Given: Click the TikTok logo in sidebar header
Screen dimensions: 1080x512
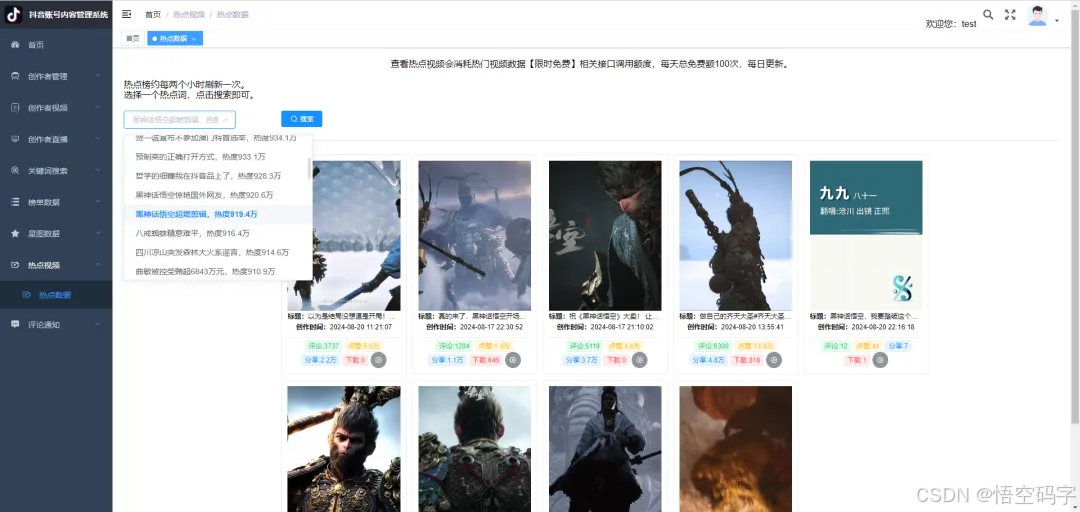Looking at the screenshot, I should pos(14,14).
